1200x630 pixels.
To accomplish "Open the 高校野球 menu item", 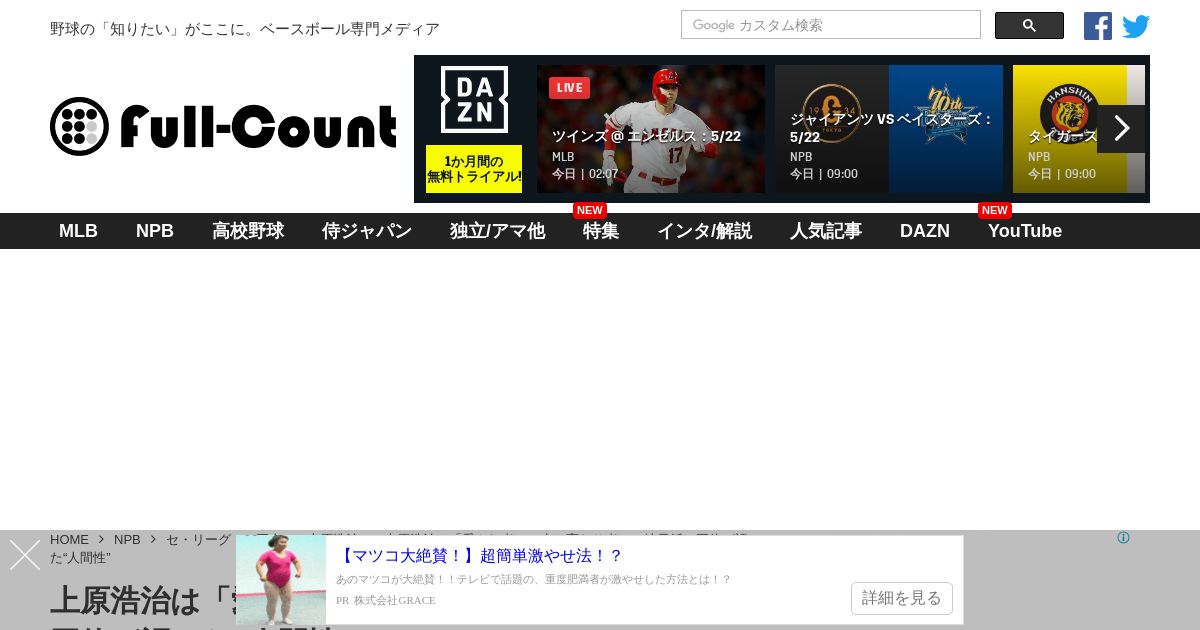I will [248, 231].
